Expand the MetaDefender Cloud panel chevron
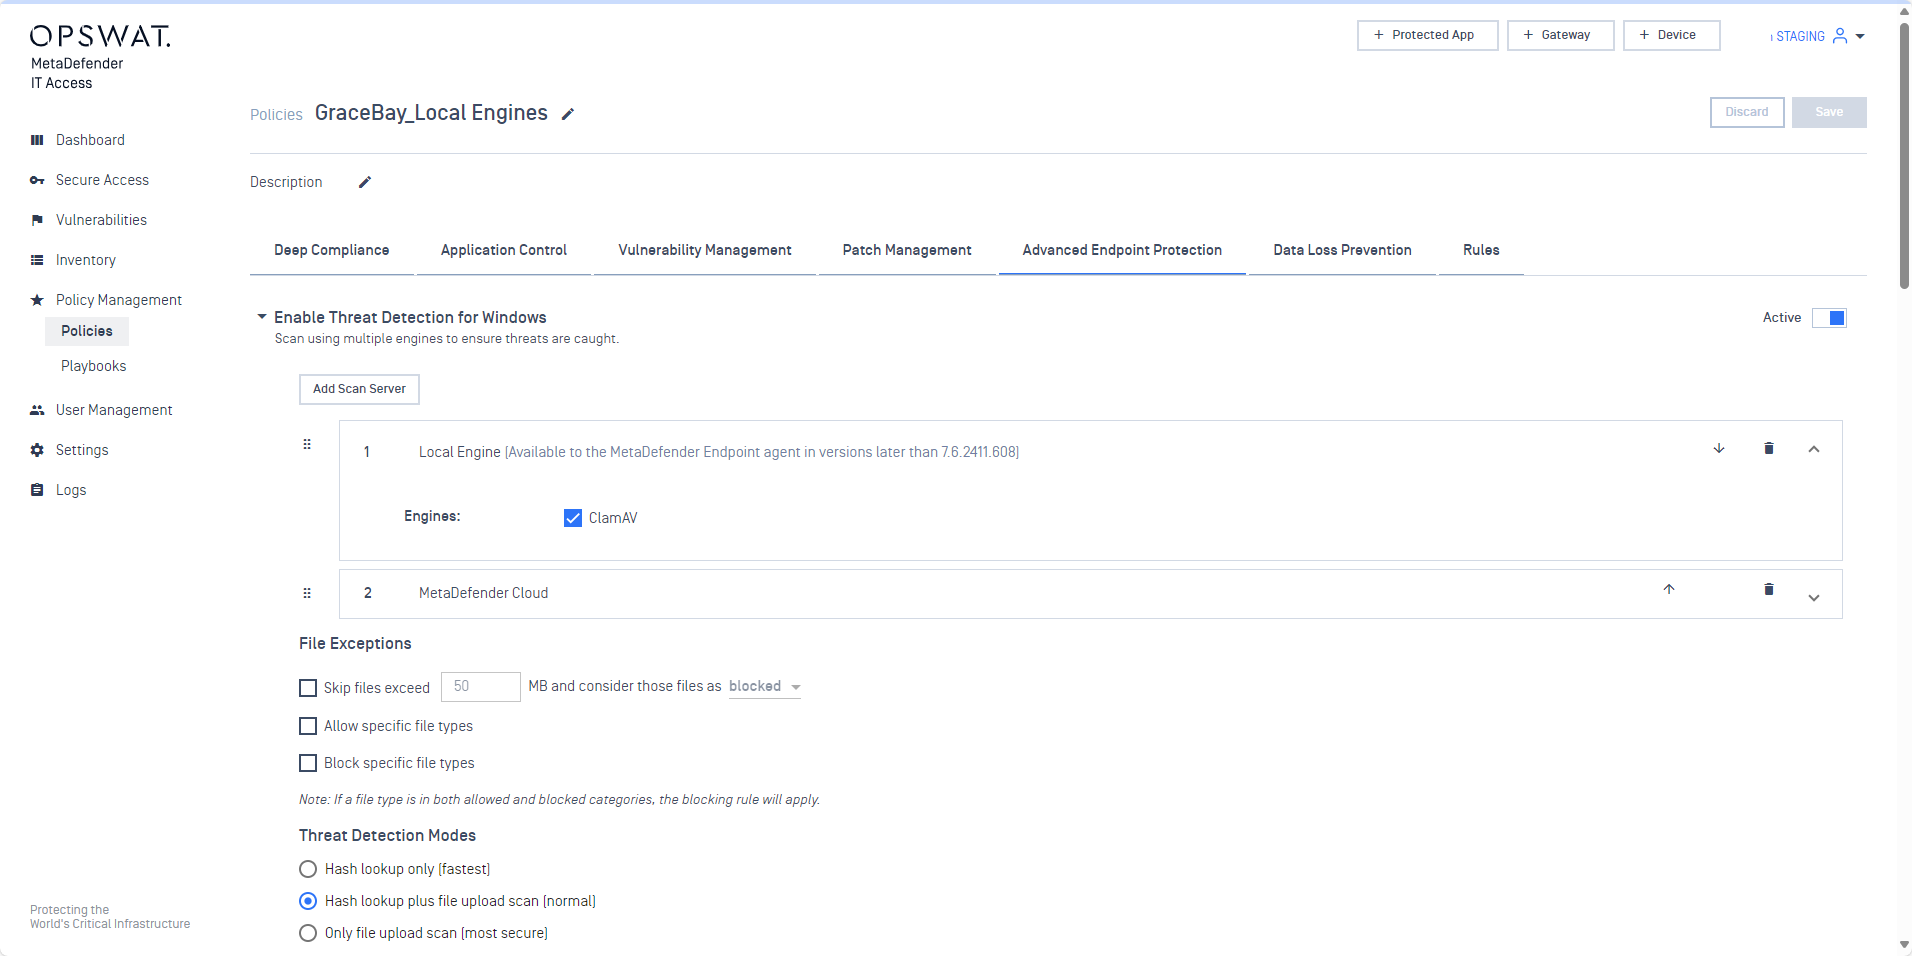Screen dimensions: 1912x956 pyautogui.click(x=1814, y=598)
